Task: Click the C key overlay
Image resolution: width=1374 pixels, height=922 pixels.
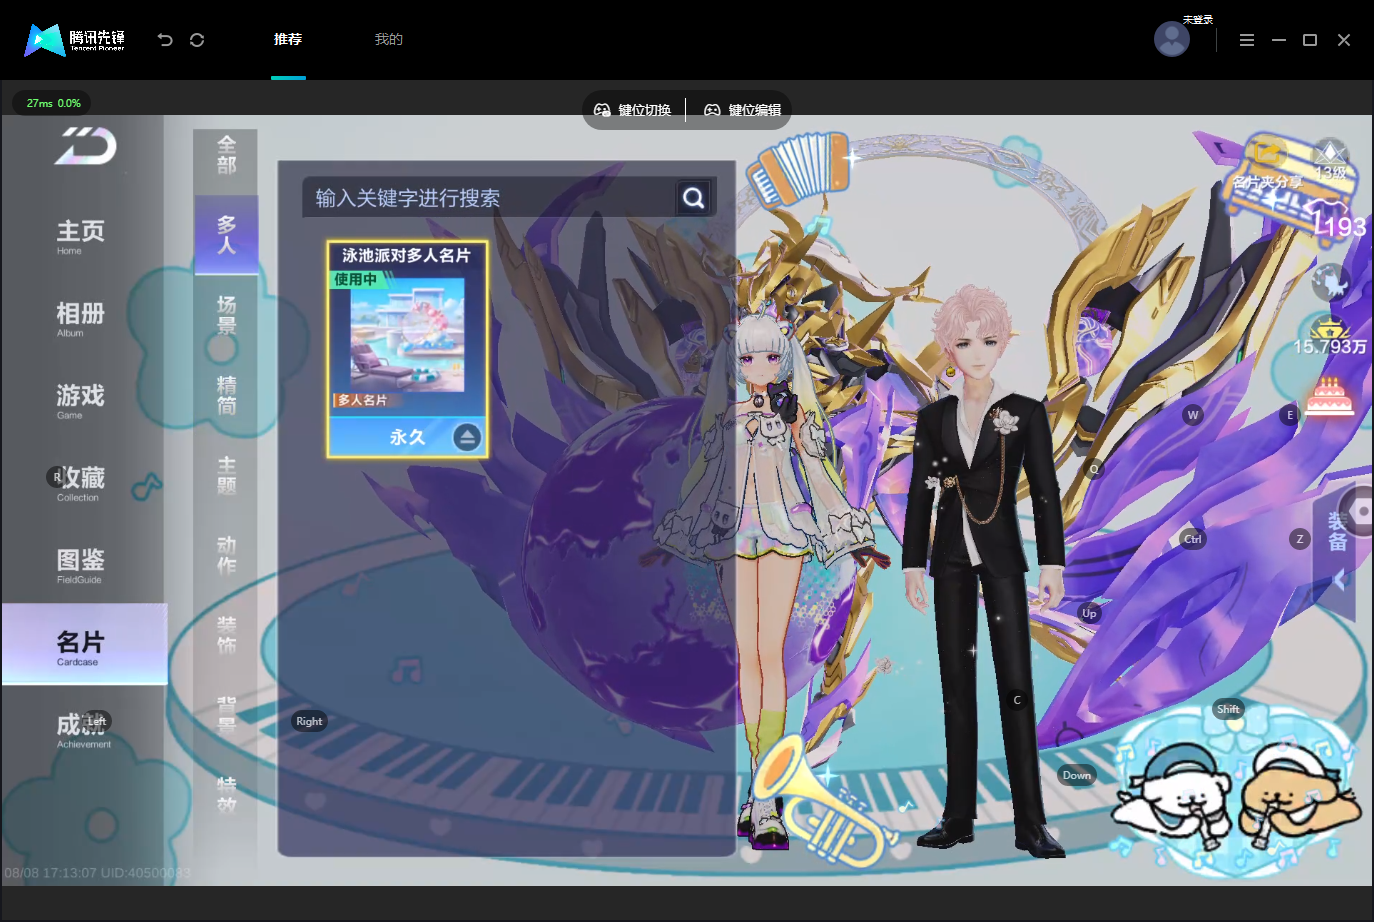Action: [x=1017, y=700]
